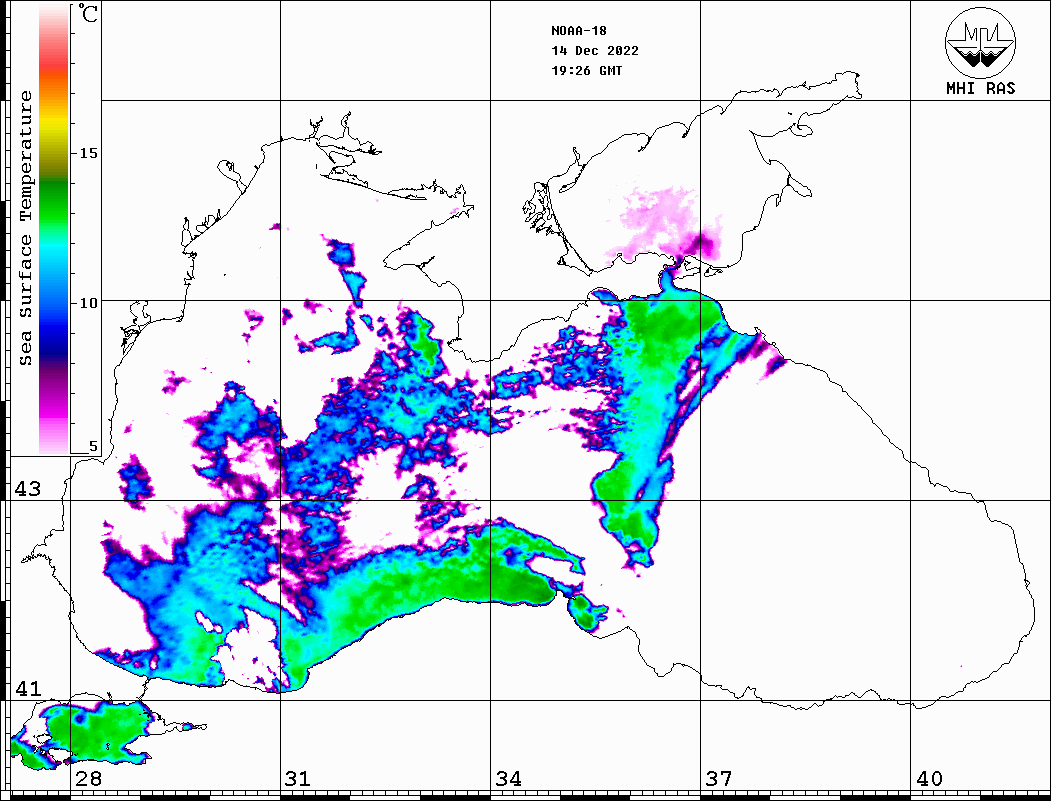Click the '°C' unit label
Viewport: 1051px width, 801px height.
pos(88,13)
